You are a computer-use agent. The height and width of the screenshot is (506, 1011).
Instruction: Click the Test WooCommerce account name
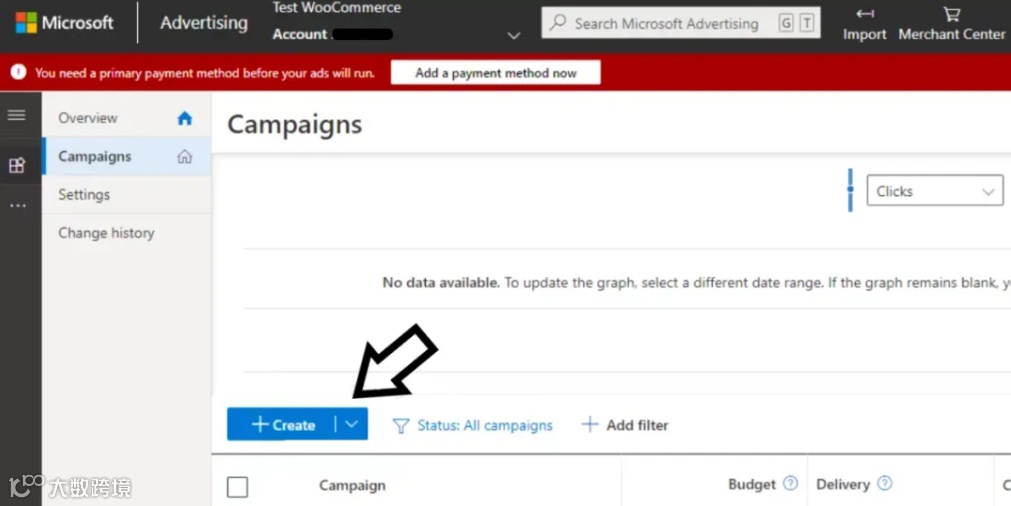pyautogui.click(x=337, y=8)
